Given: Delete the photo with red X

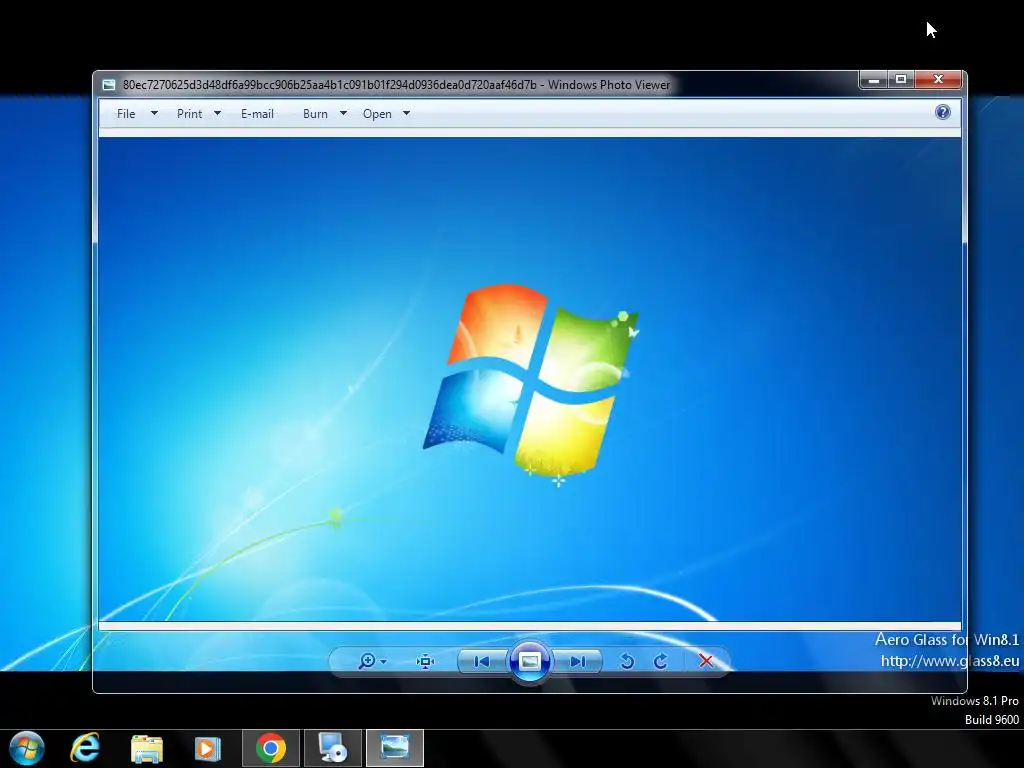Looking at the screenshot, I should 706,661.
